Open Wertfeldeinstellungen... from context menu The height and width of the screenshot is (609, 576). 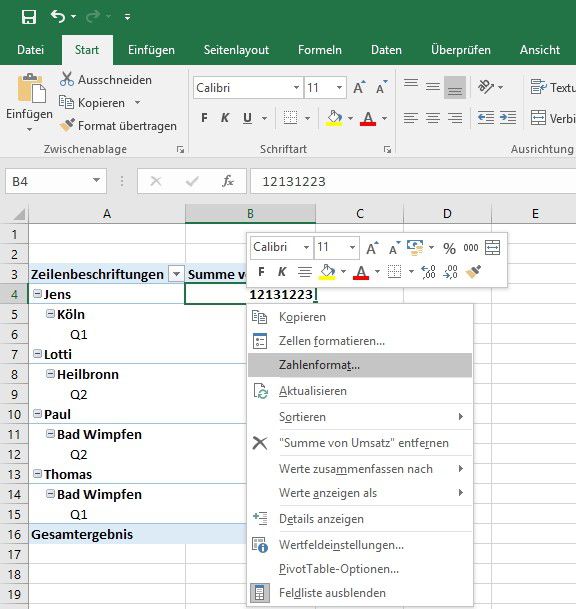pos(360,545)
